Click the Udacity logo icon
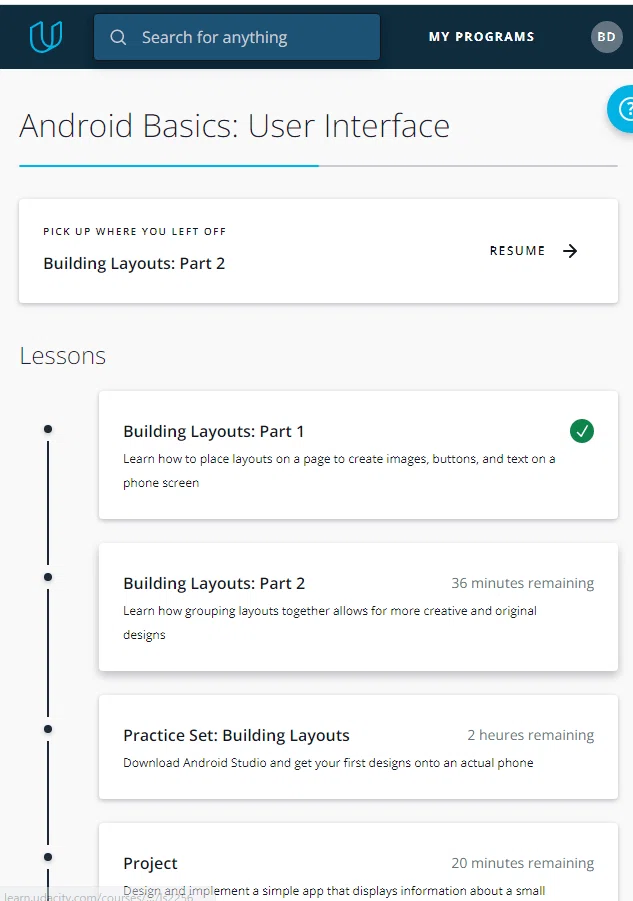 (46, 37)
